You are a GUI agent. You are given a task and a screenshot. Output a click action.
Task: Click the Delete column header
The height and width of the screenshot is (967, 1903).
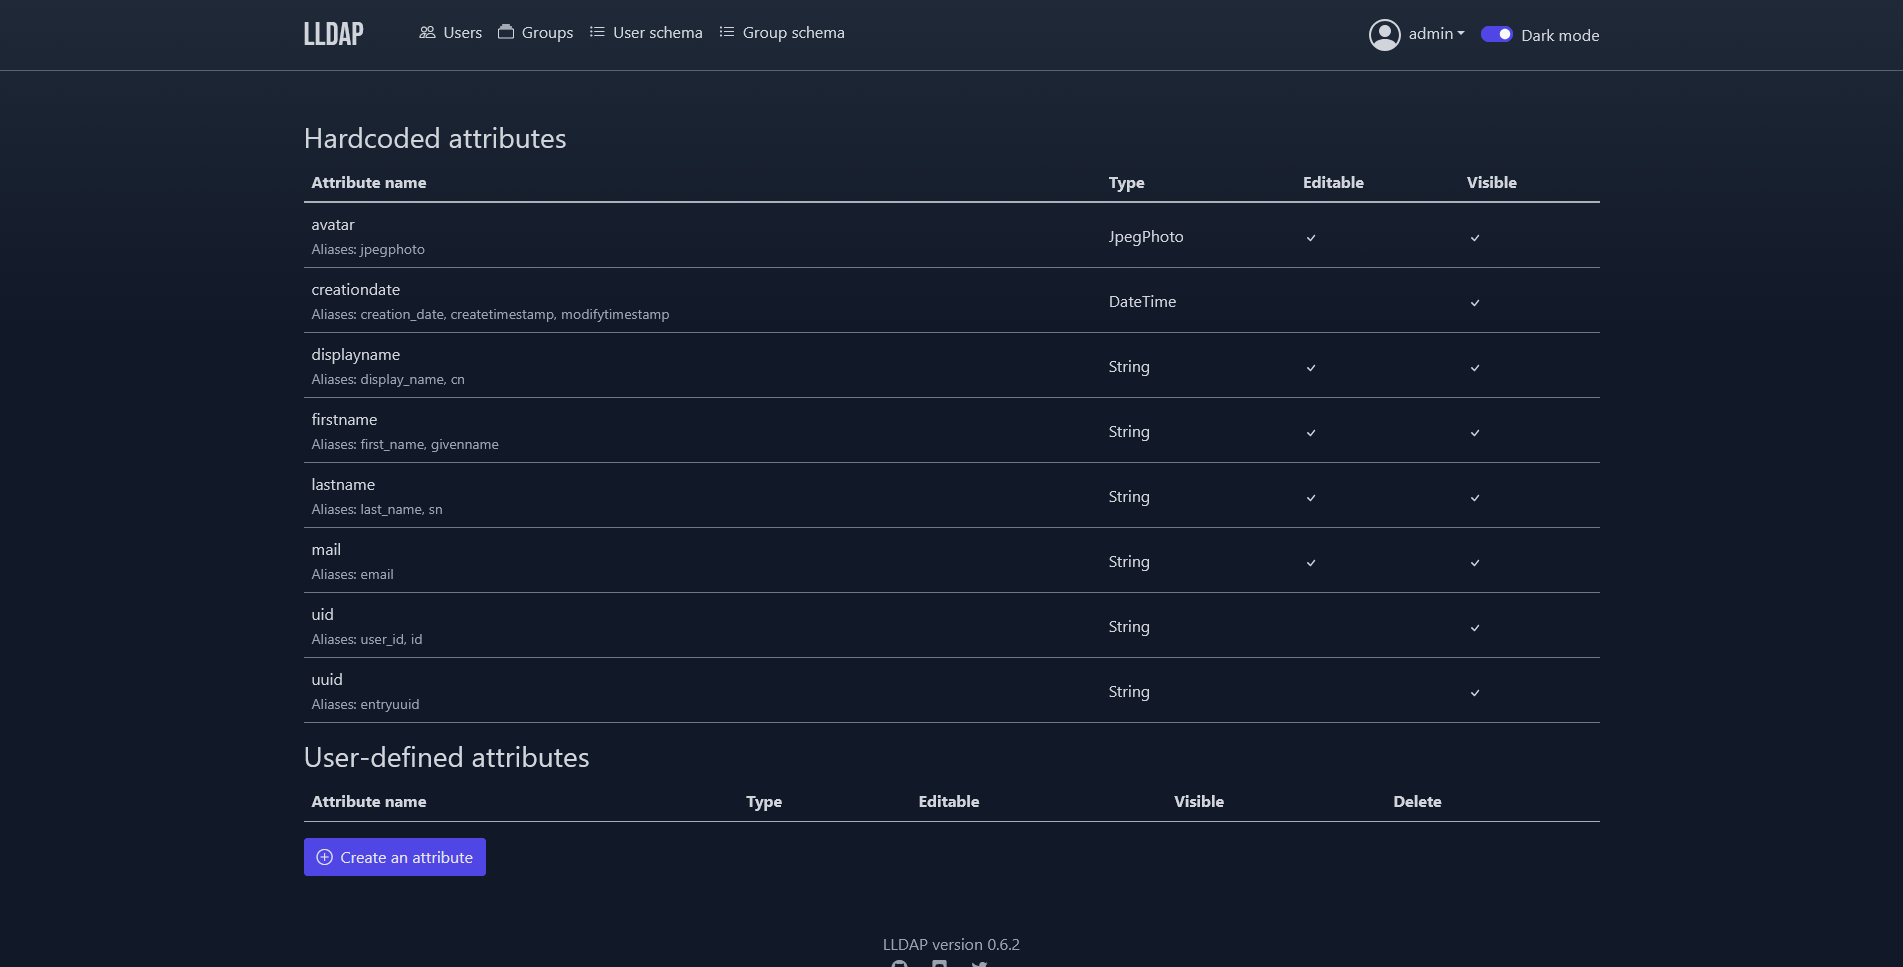(x=1417, y=802)
